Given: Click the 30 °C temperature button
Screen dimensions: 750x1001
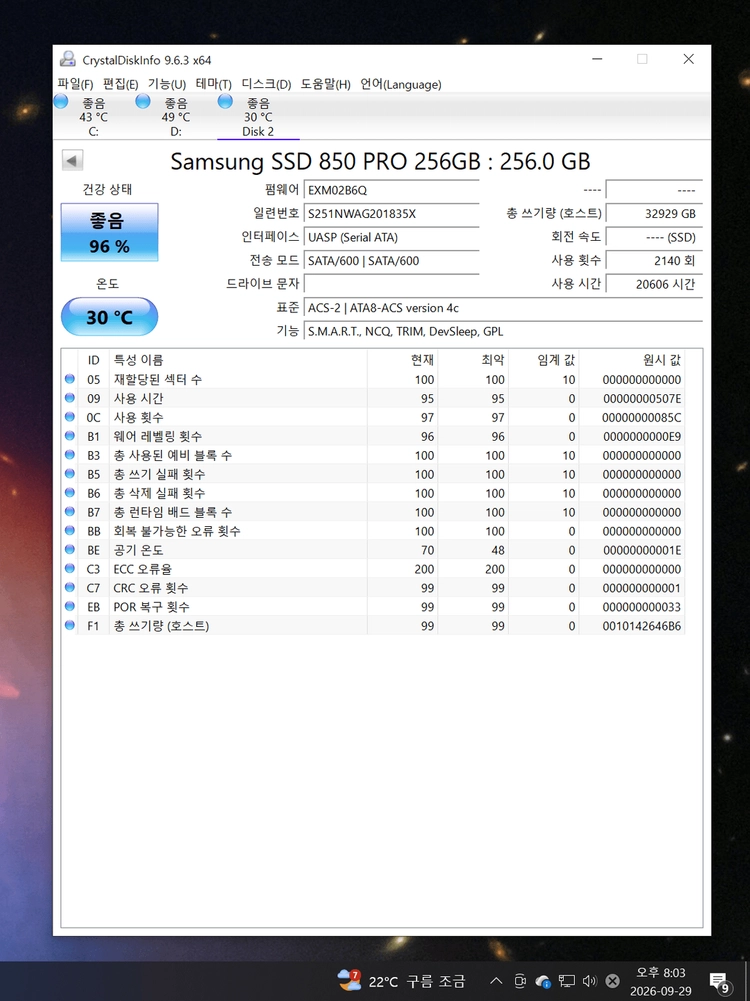Looking at the screenshot, I should pos(109,317).
